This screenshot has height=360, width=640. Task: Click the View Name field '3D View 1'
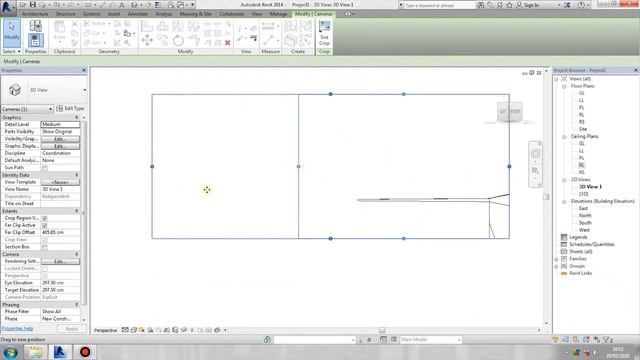pyautogui.click(x=60, y=189)
